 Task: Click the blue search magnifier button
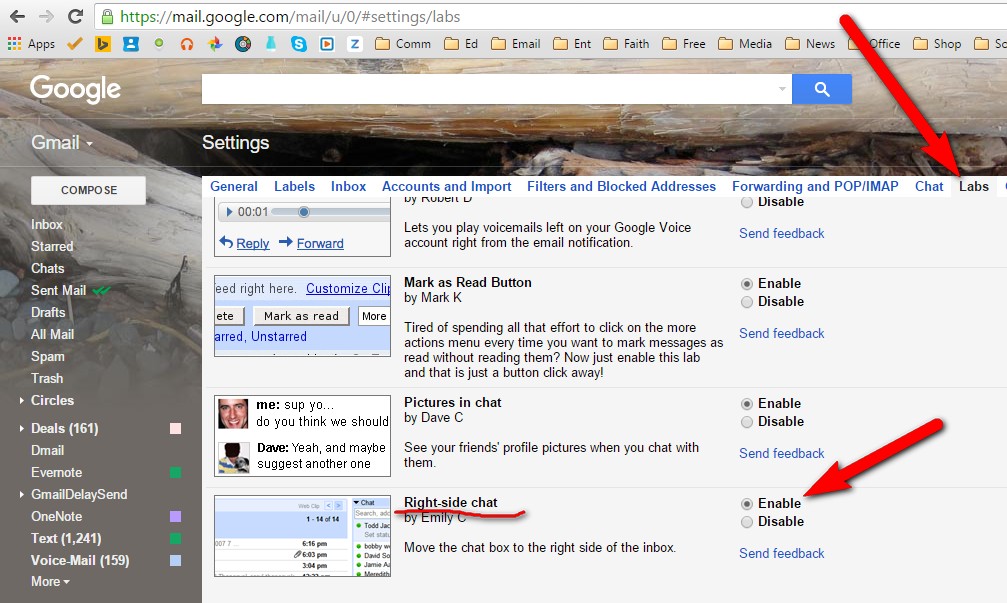click(x=821, y=89)
